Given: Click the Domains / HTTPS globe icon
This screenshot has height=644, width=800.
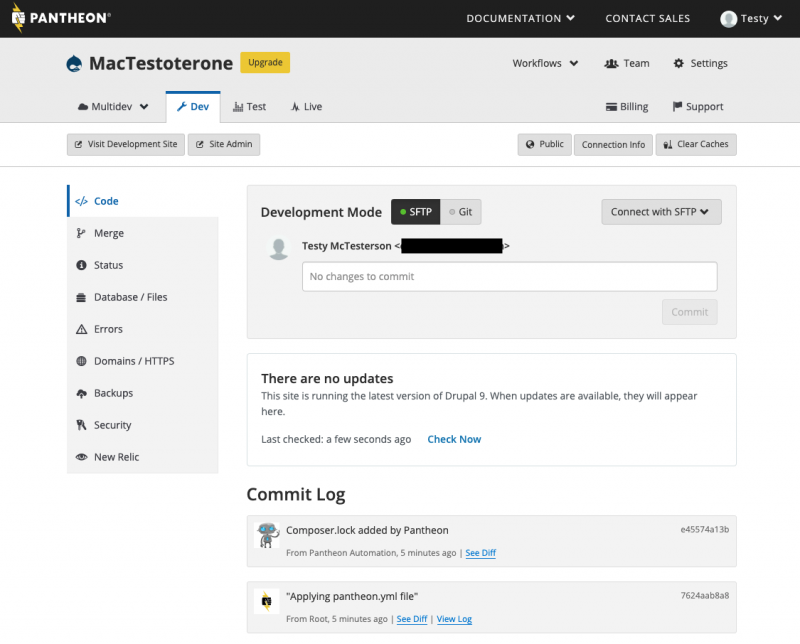Looking at the screenshot, I should point(81,361).
